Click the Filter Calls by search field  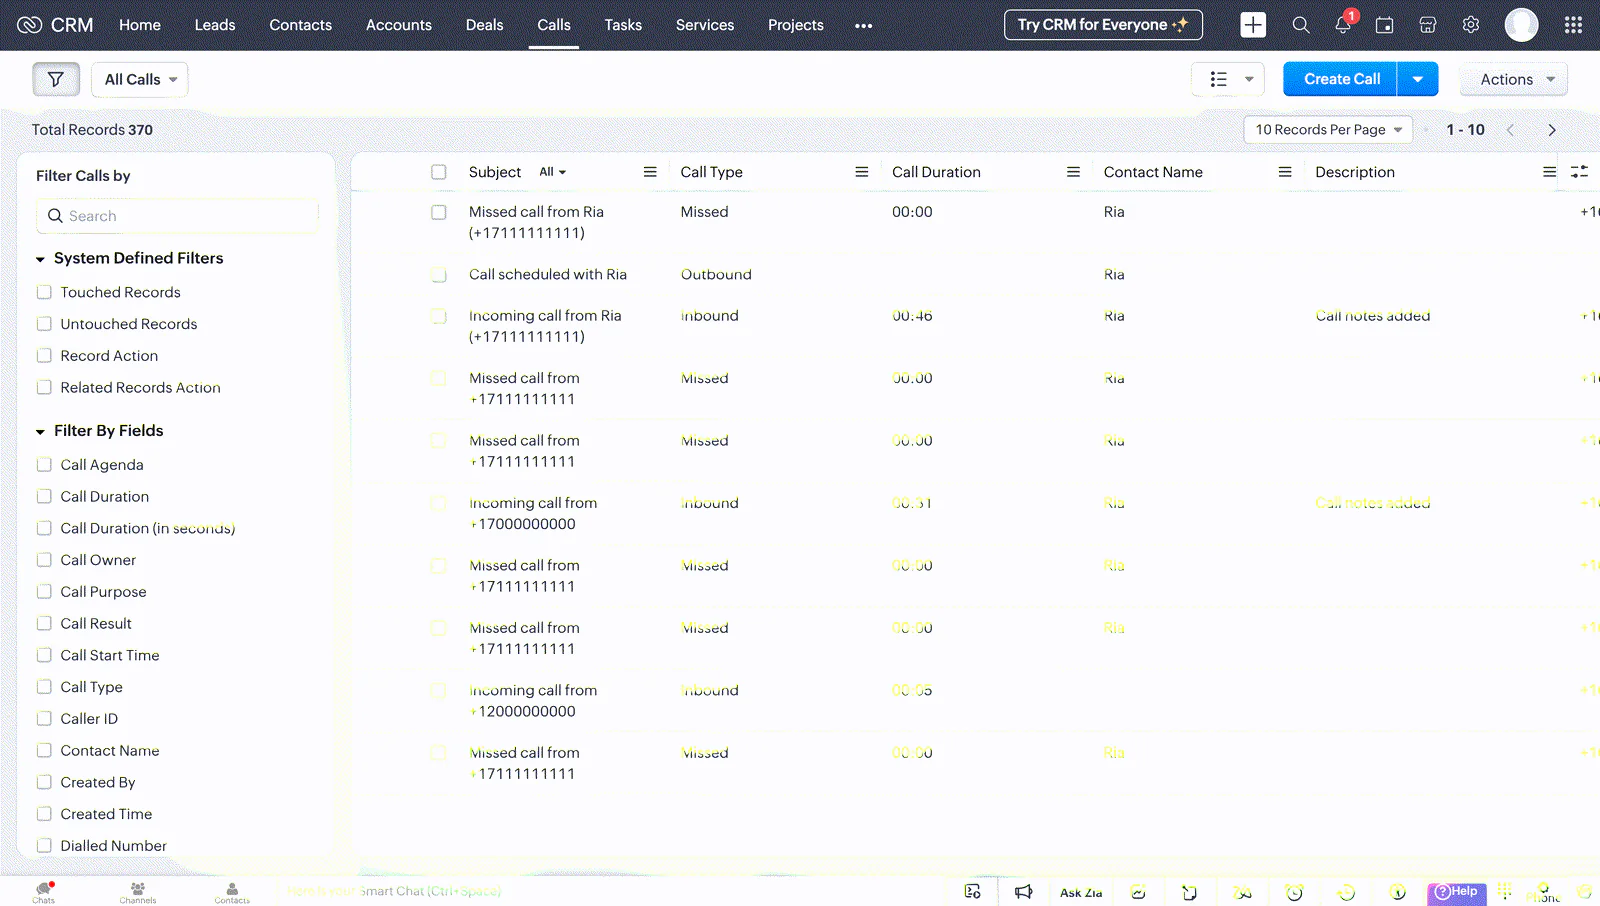point(178,216)
